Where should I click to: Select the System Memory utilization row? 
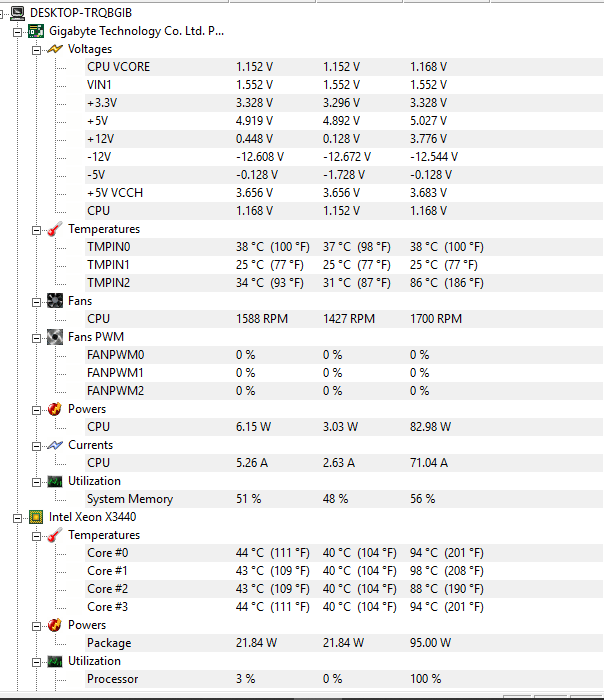(x=130, y=499)
